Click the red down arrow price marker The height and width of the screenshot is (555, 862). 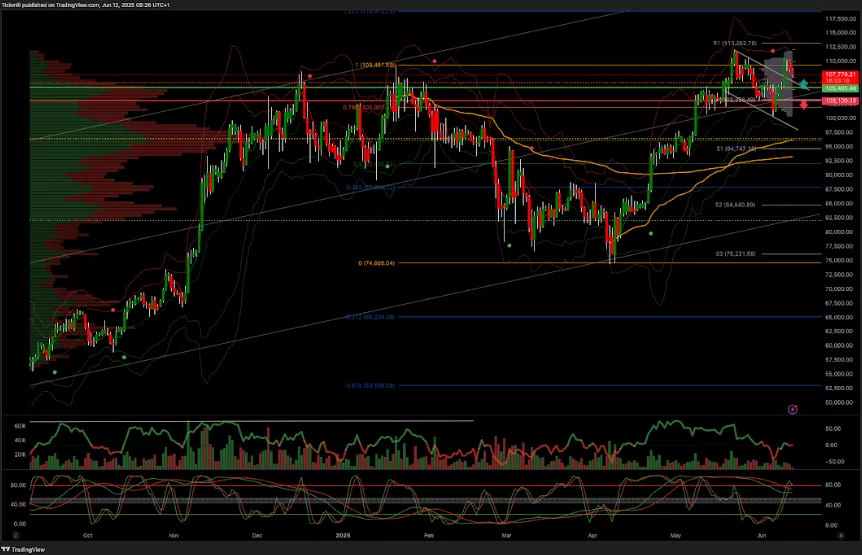tap(804, 104)
